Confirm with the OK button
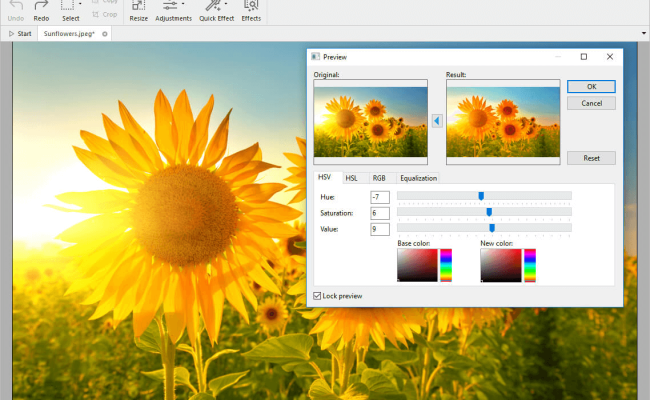Viewport: 650px width, 400px height. [x=591, y=87]
